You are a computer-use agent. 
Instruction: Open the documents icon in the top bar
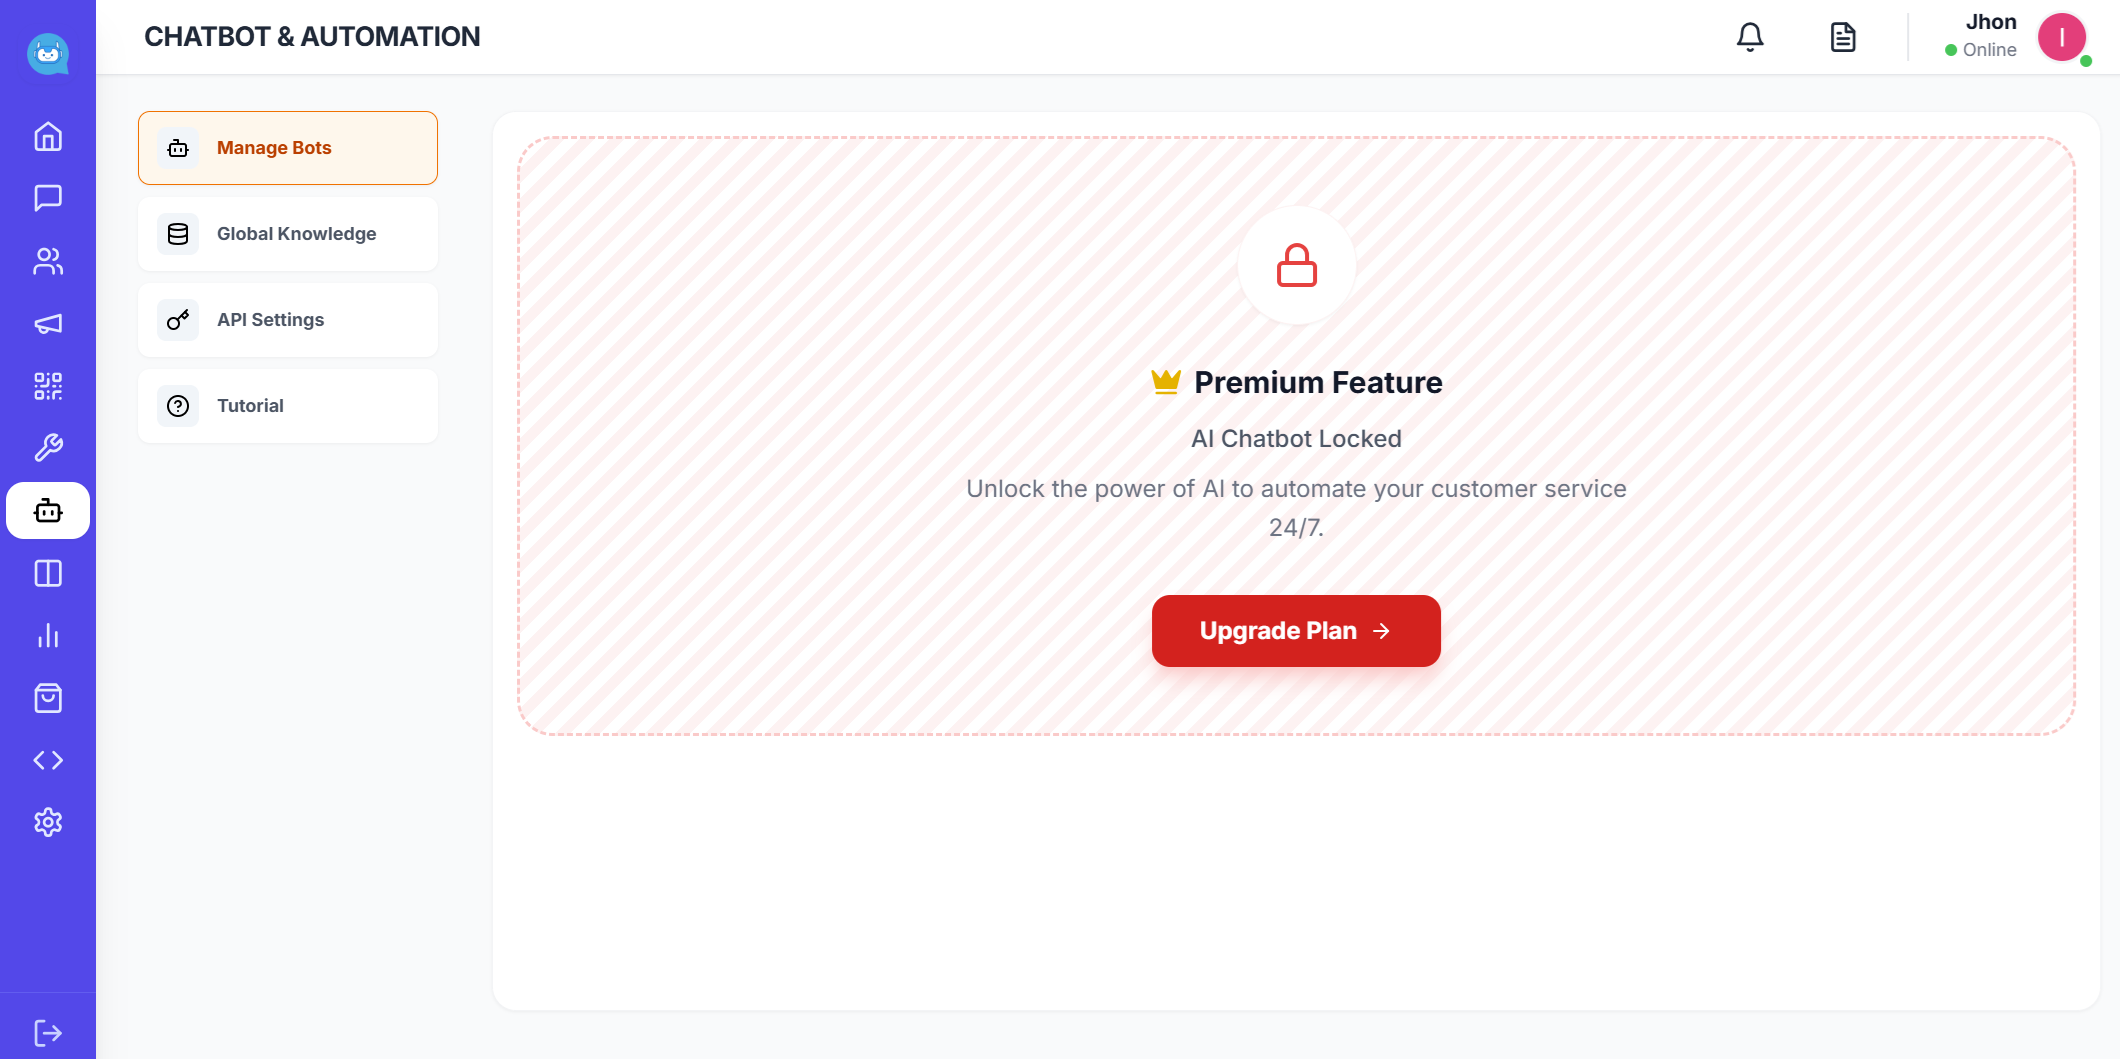tap(1843, 36)
